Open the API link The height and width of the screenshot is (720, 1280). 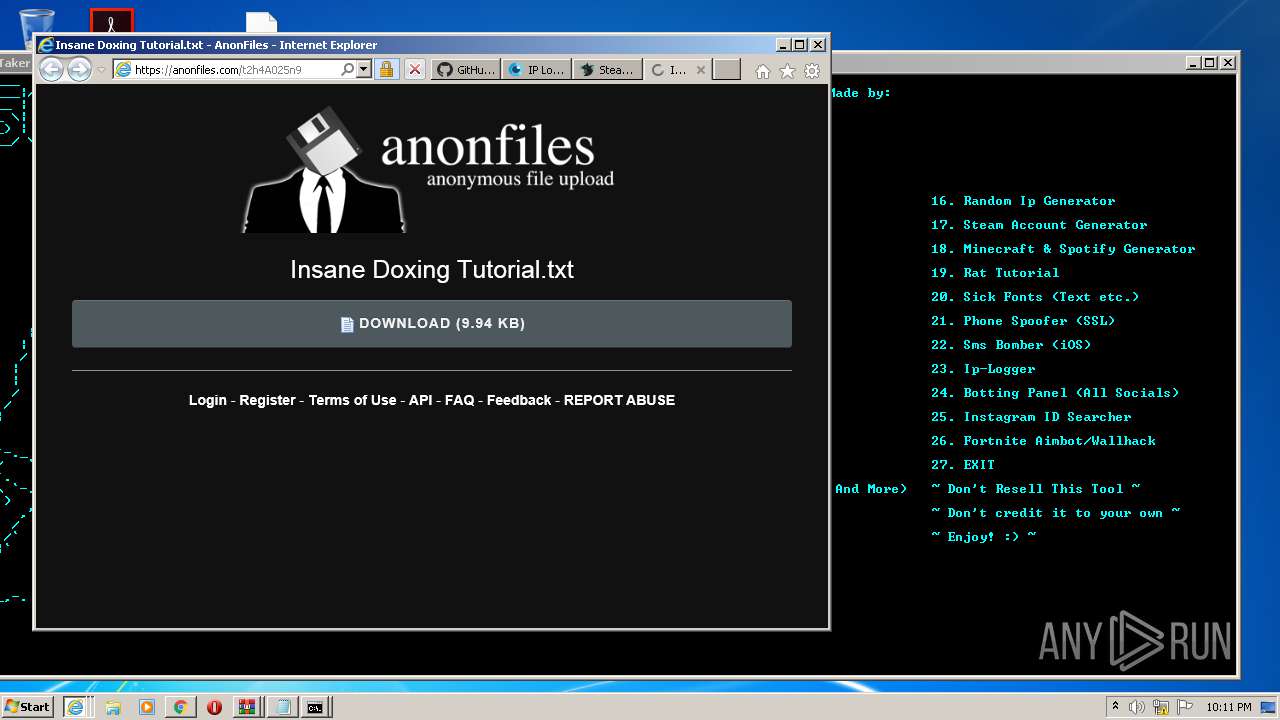pos(420,400)
